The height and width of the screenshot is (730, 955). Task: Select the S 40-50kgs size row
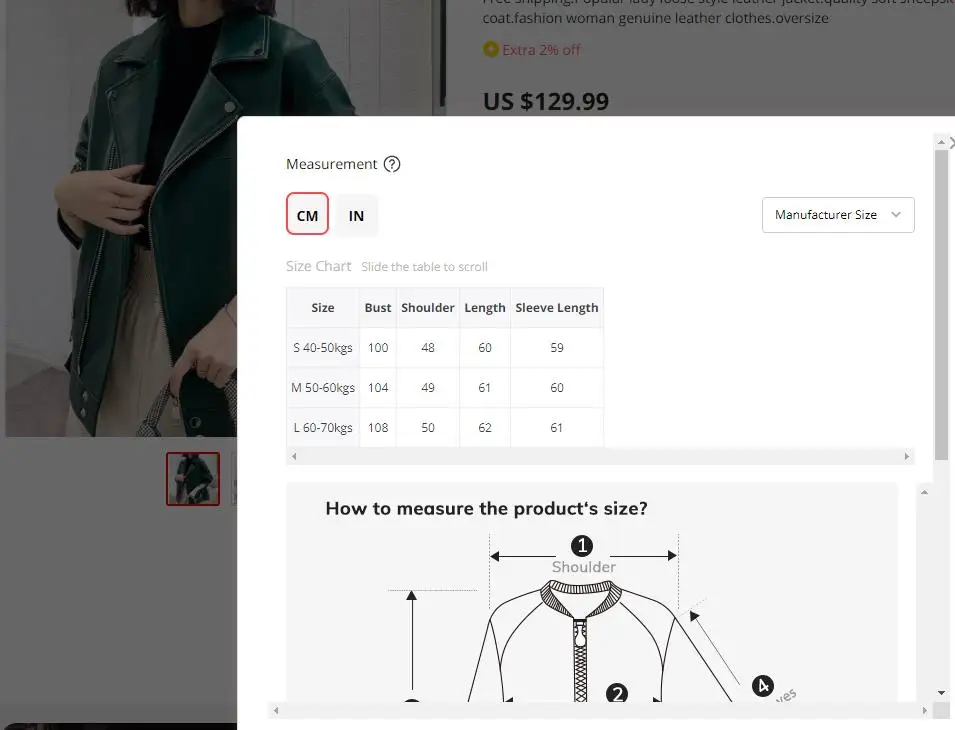coord(445,348)
